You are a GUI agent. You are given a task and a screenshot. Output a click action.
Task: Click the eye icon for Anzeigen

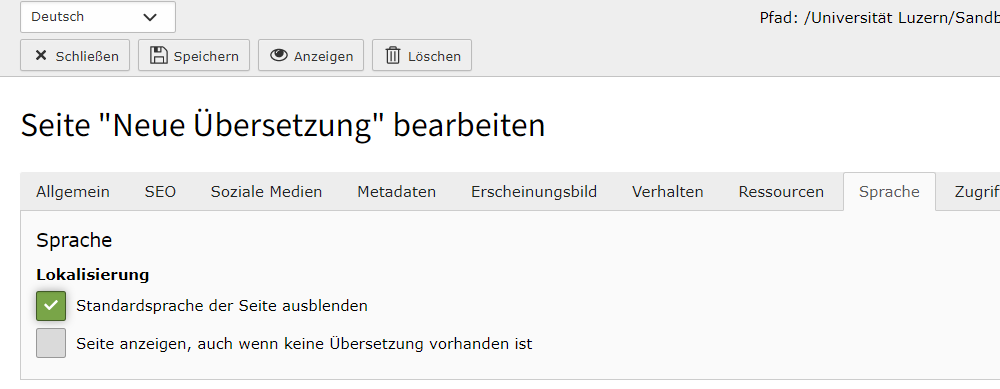279,55
